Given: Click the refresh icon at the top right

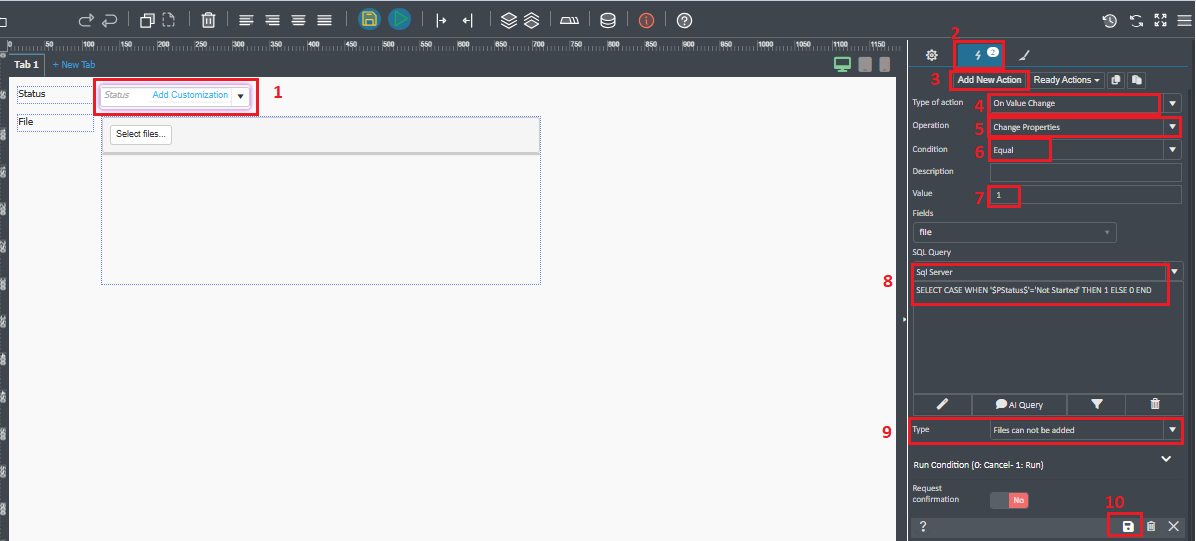Looking at the screenshot, I should 1137,21.
